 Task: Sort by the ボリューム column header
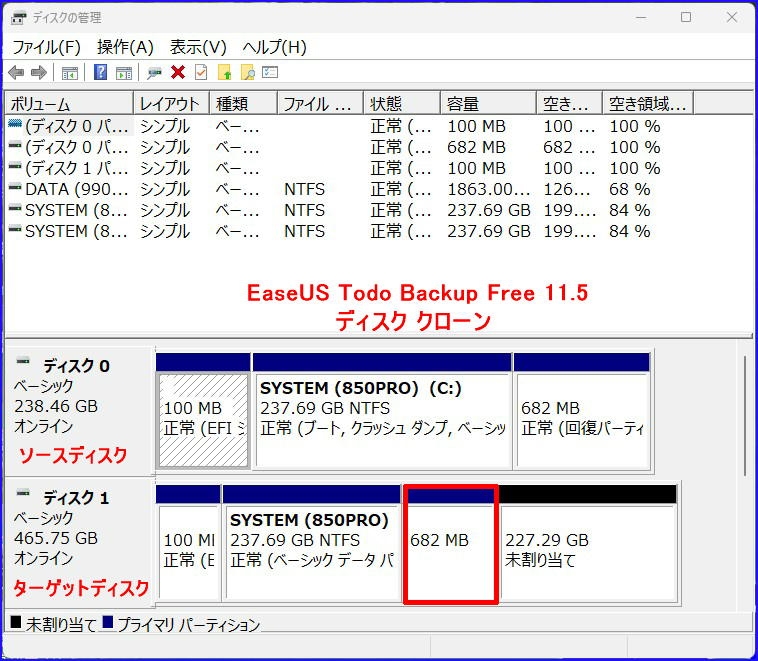pos(69,103)
